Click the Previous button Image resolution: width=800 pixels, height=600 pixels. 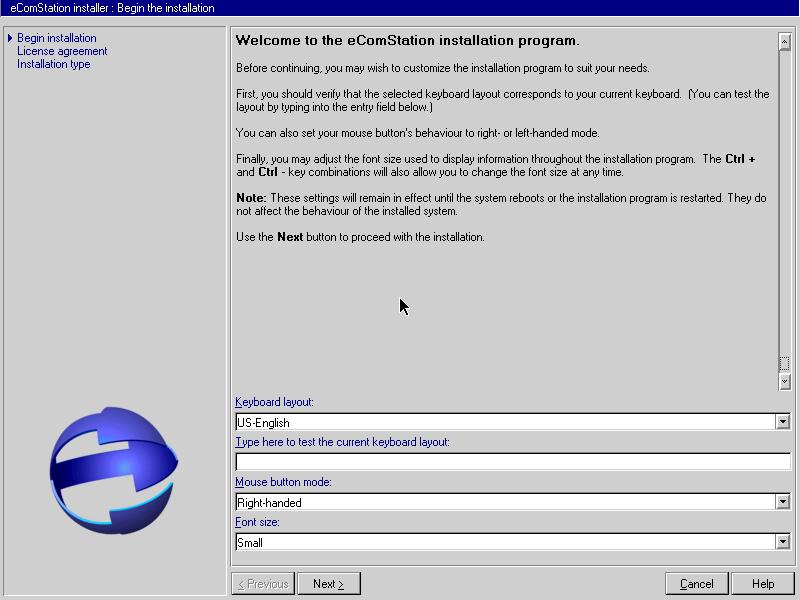pos(263,584)
